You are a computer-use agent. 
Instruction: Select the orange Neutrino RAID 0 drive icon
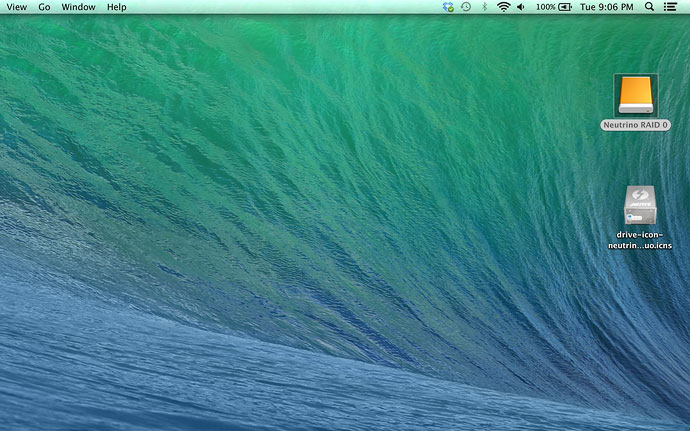[x=635, y=95]
